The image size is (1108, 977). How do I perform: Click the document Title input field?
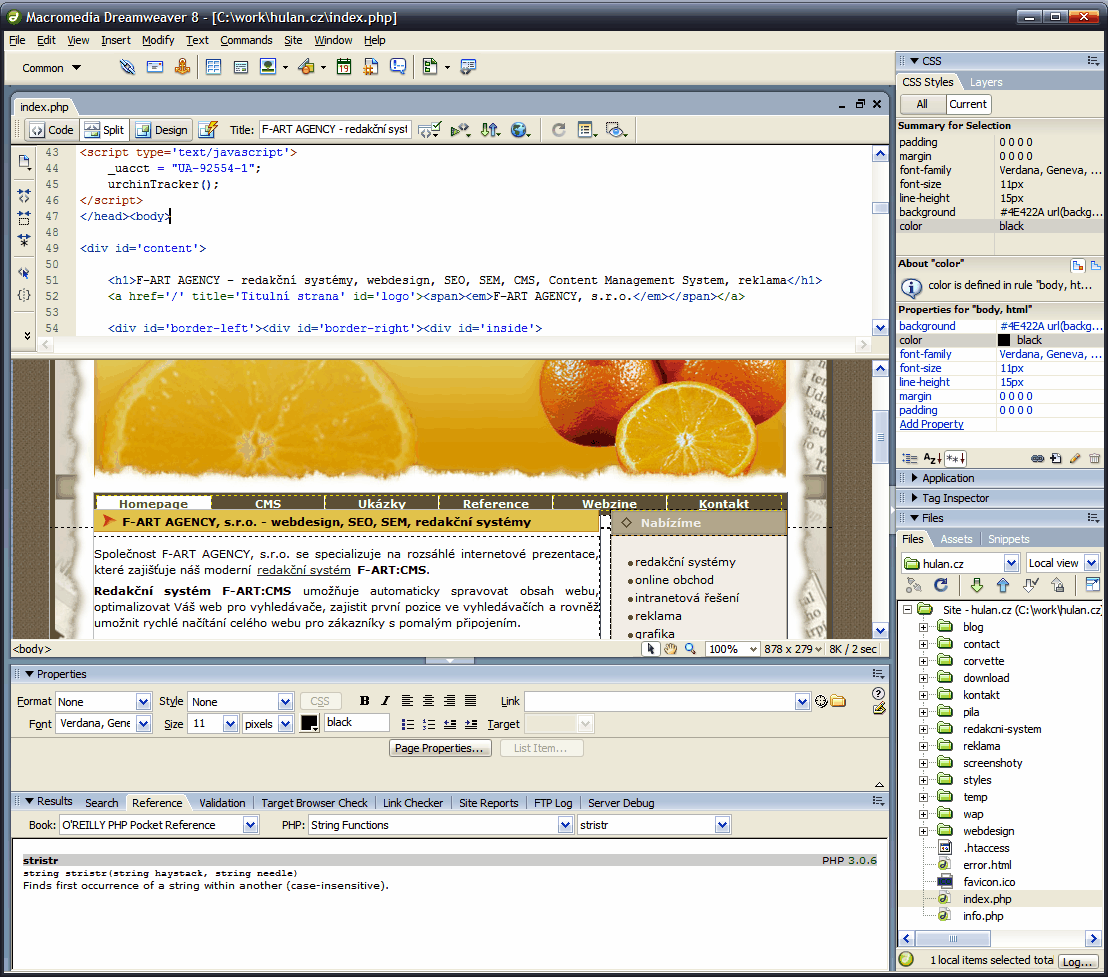335,129
